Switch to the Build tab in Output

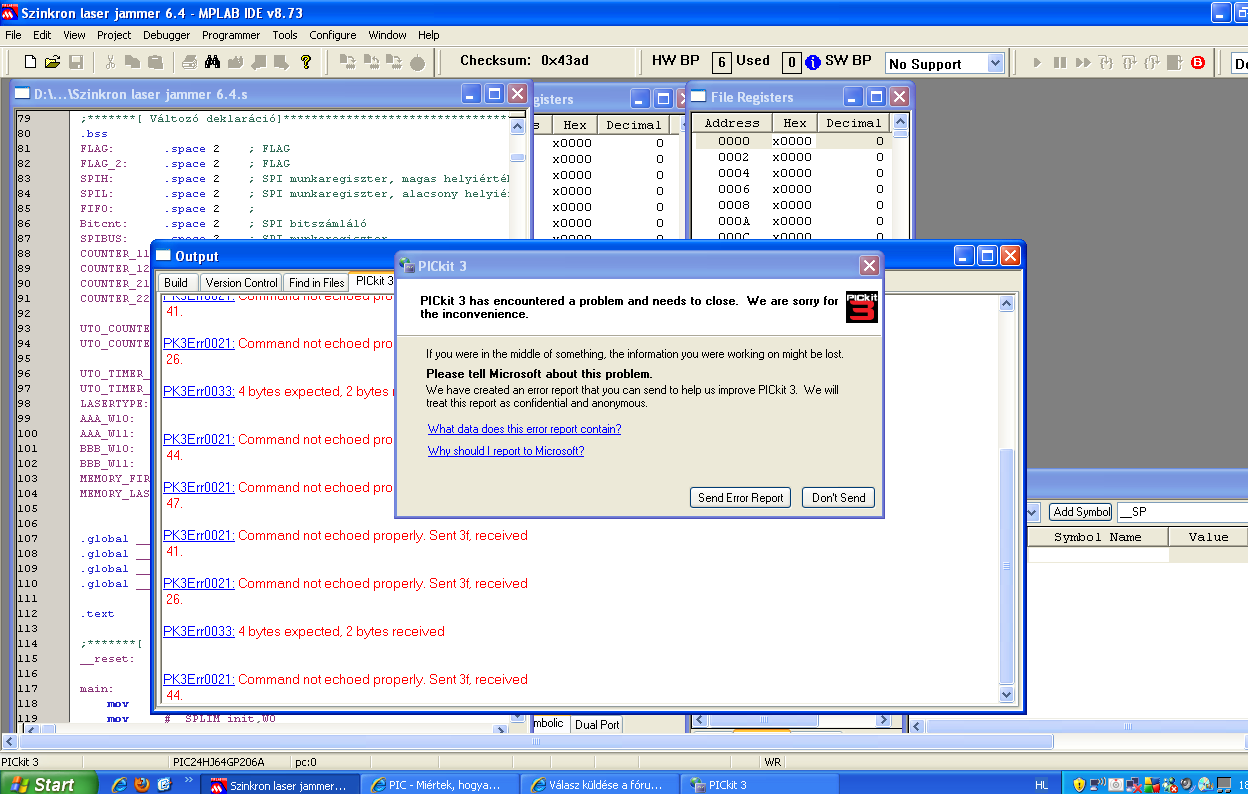[176, 283]
